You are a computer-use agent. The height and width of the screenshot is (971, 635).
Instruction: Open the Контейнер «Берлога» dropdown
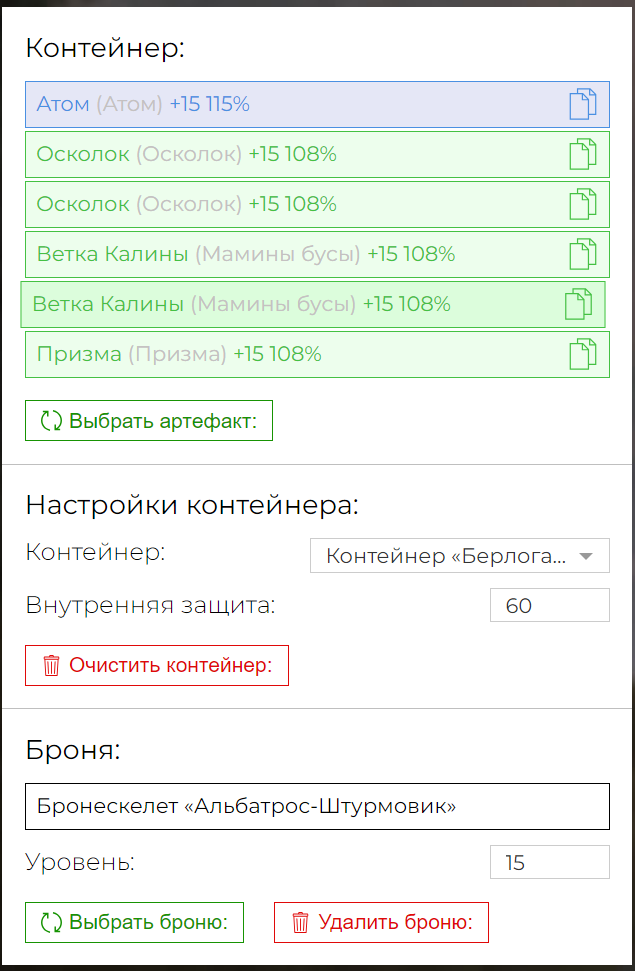pyautogui.click(x=447, y=556)
